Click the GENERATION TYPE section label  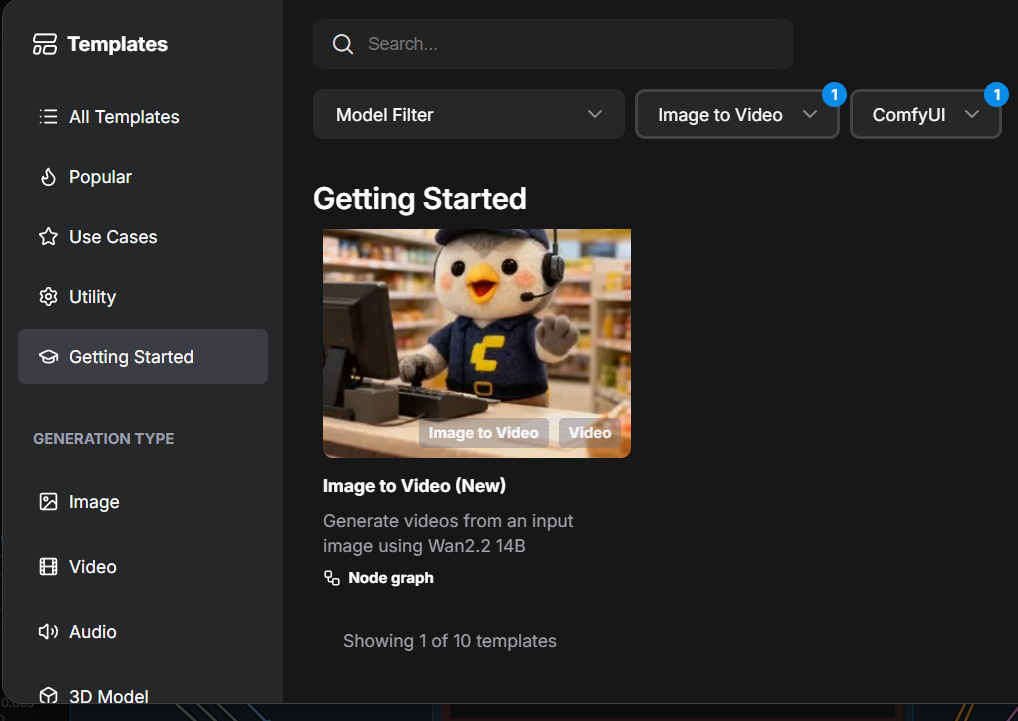[x=104, y=439]
